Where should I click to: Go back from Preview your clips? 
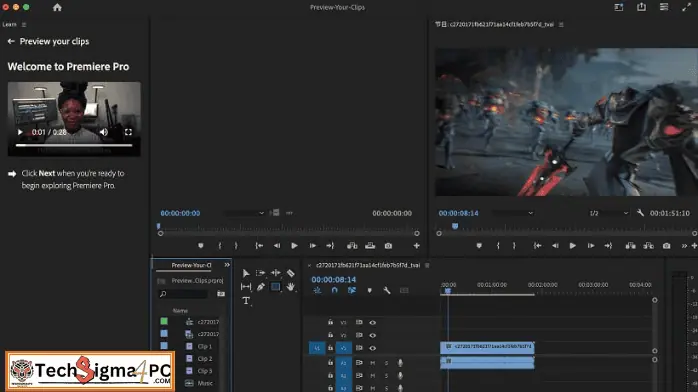tap(11, 41)
